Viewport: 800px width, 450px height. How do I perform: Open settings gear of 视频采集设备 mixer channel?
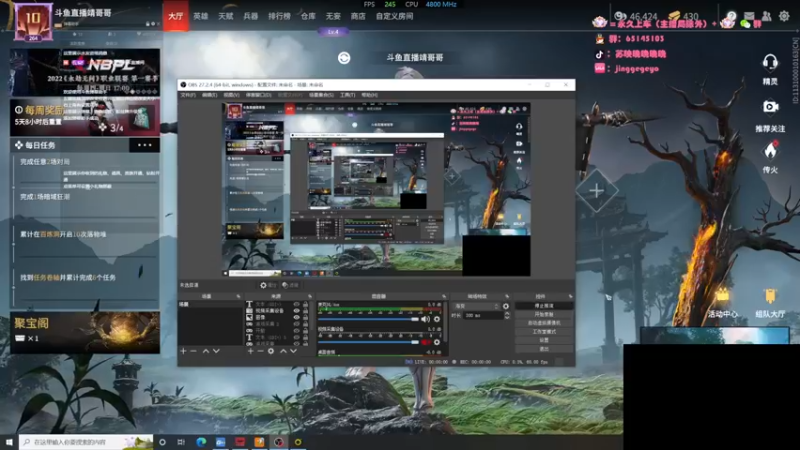click(x=437, y=342)
